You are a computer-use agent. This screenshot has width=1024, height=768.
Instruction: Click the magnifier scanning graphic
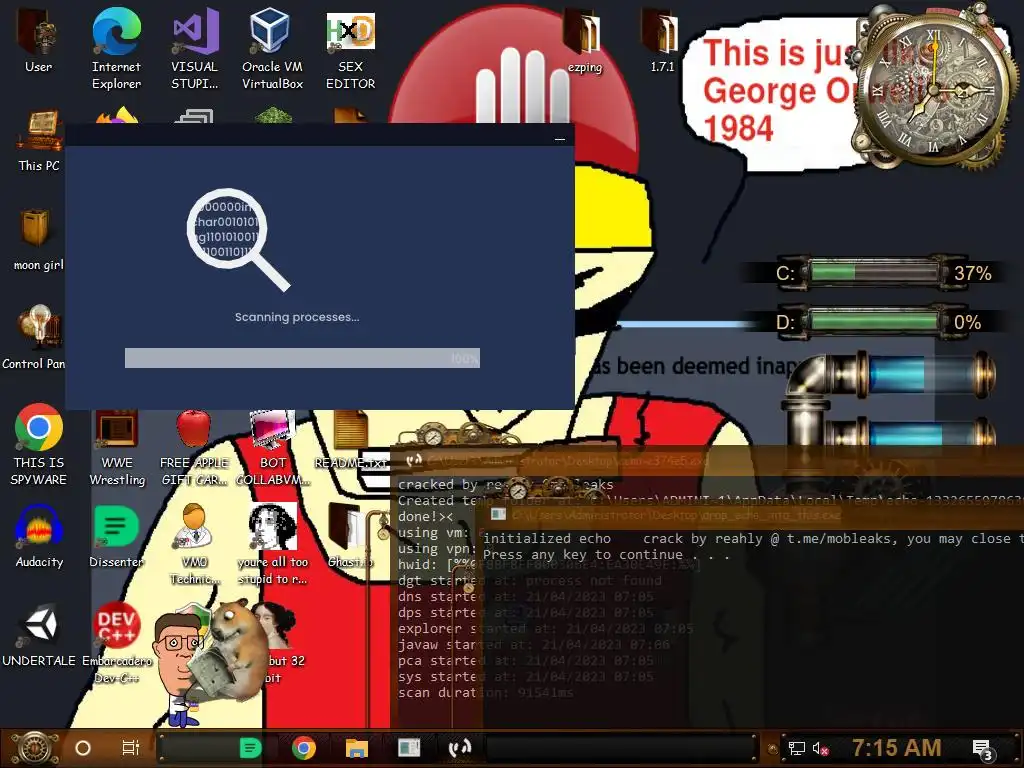238,239
